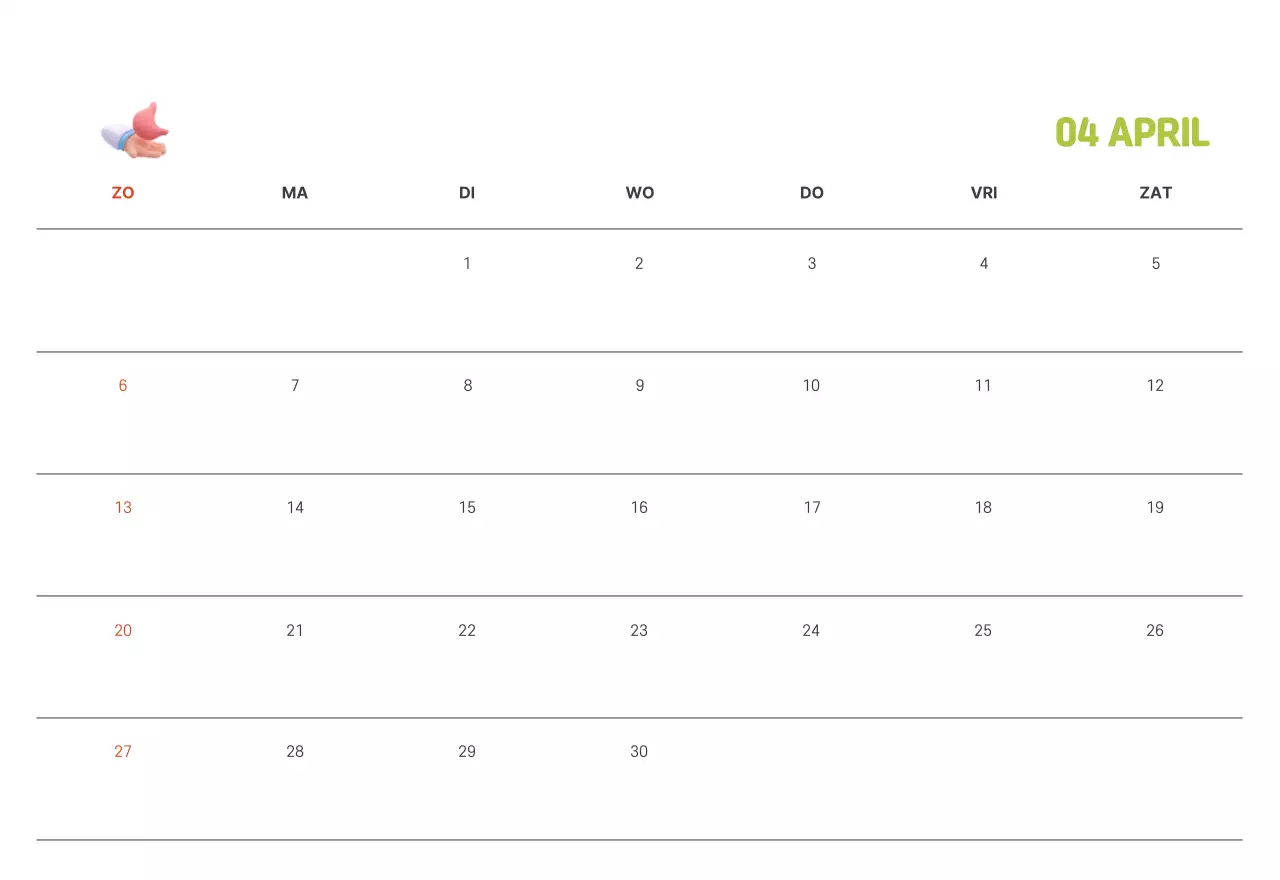Select April 1 date cell
The width and height of the screenshot is (1280, 880).
click(x=467, y=264)
